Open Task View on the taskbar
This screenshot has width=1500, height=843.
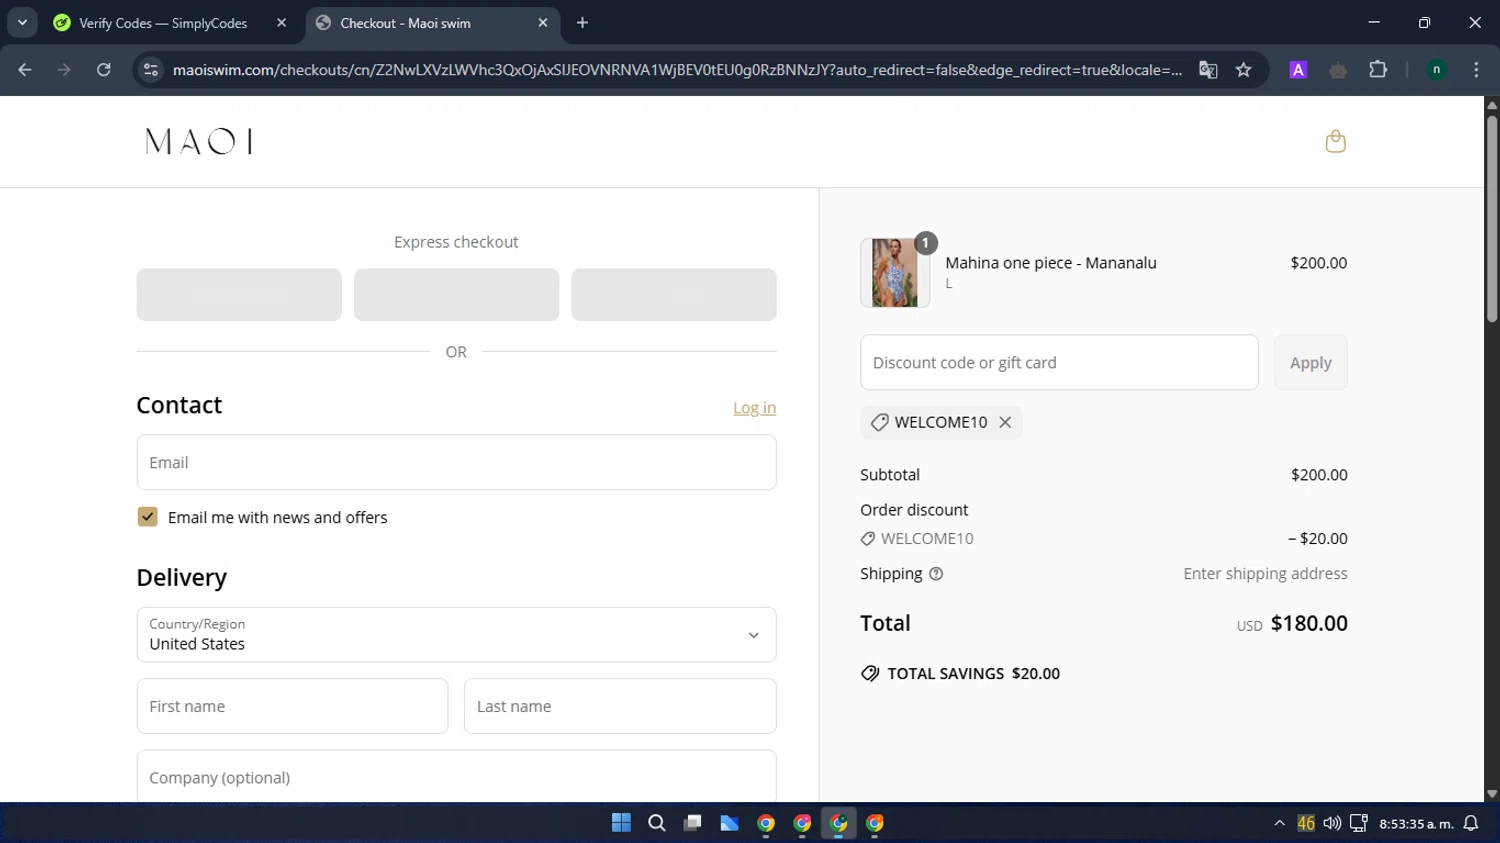(x=693, y=823)
